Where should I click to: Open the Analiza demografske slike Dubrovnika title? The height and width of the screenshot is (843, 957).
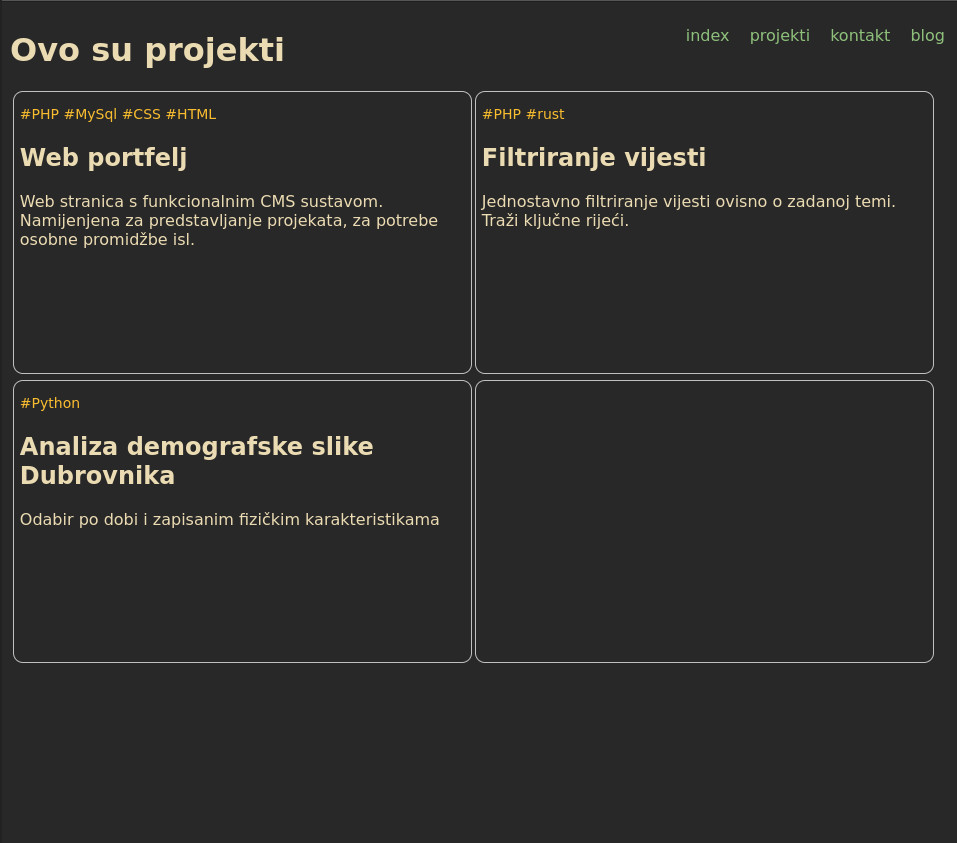coord(197,461)
